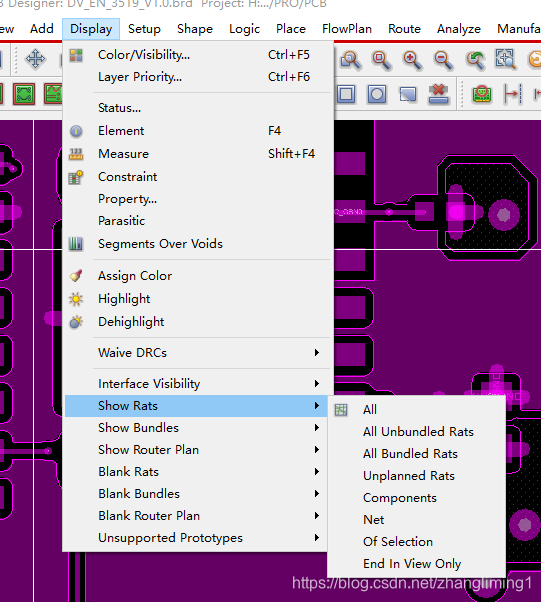Click the Zoom Out minus magnifier
This screenshot has width=541, height=602.
443,60
